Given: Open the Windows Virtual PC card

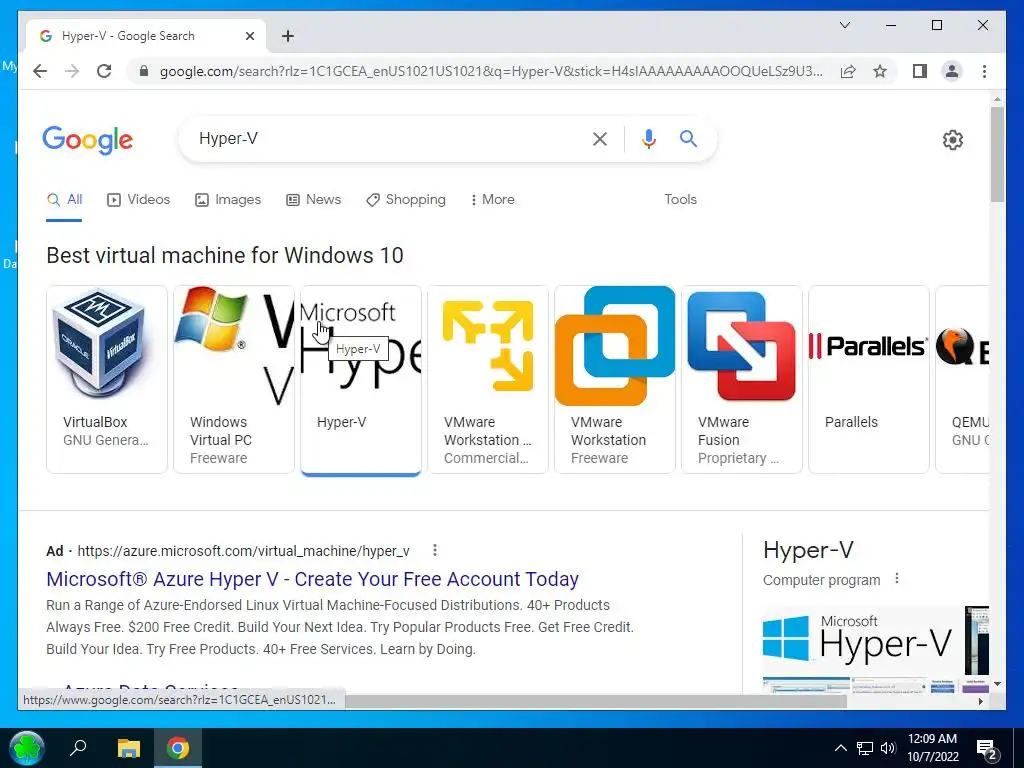Looking at the screenshot, I should tap(234, 379).
